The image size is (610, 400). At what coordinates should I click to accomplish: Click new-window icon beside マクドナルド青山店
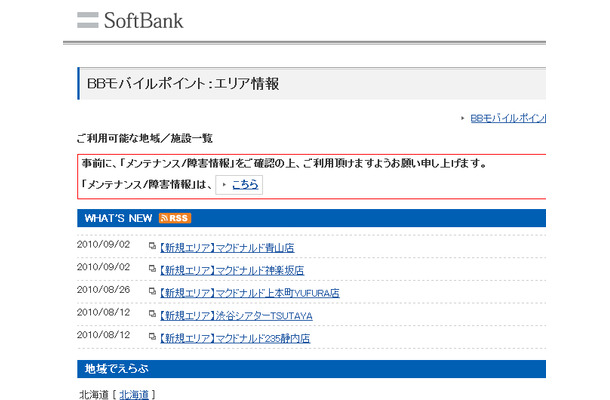point(152,246)
